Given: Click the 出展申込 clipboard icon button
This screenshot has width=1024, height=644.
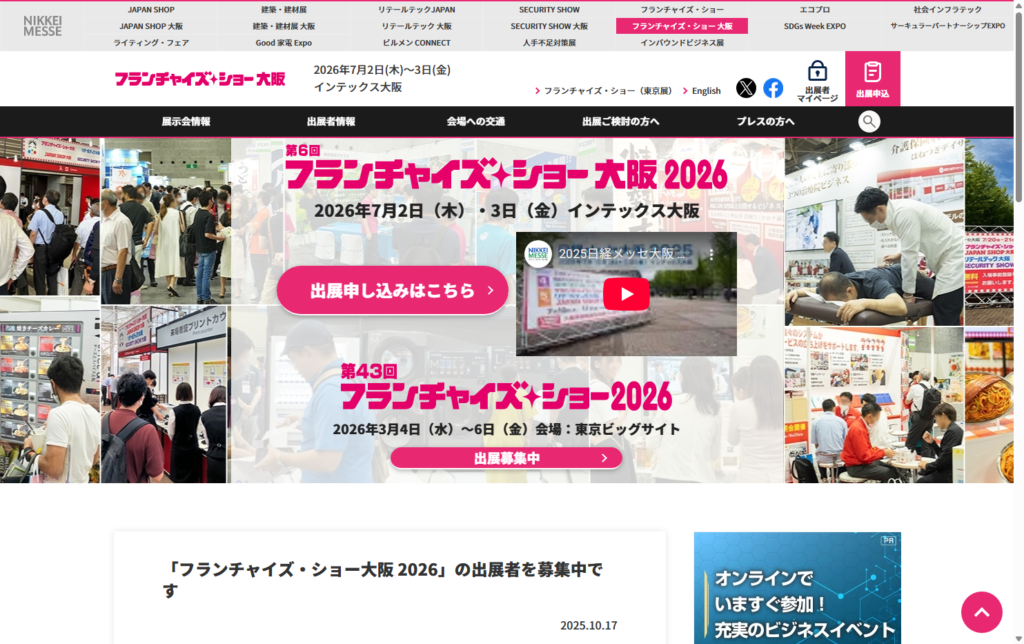Looking at the screenshot, I should (x=872, y=79).
